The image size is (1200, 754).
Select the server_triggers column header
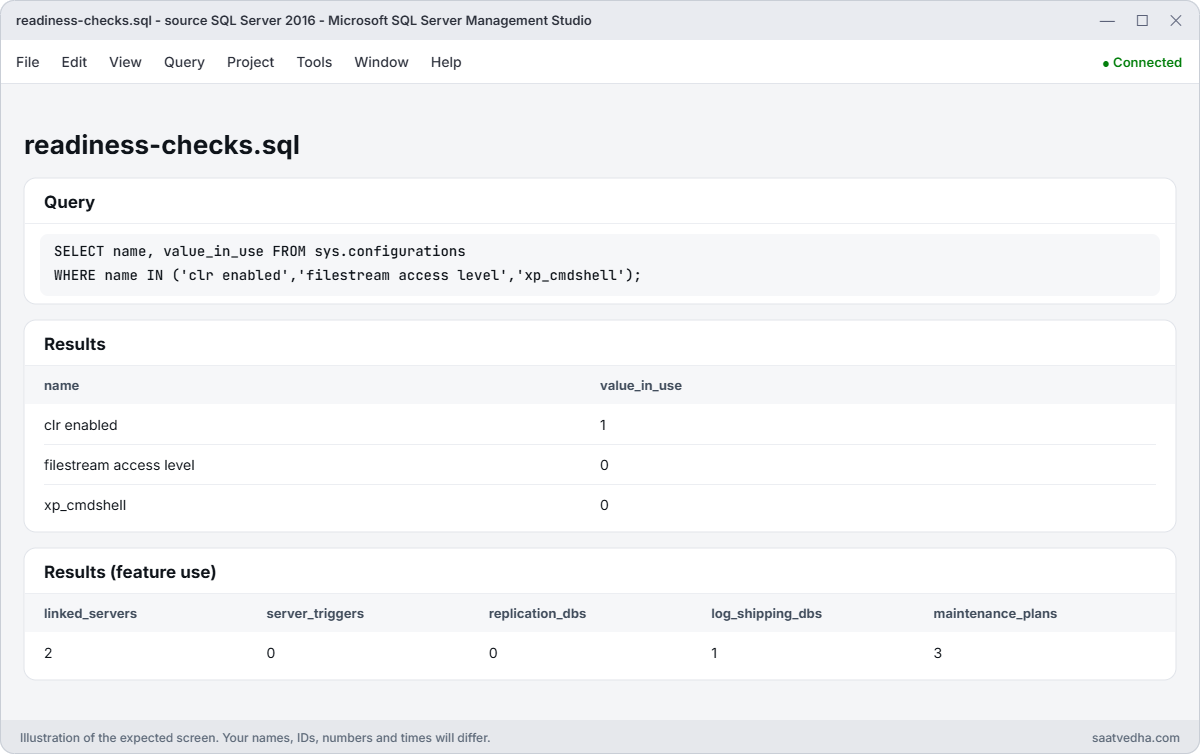click(315, 613)
